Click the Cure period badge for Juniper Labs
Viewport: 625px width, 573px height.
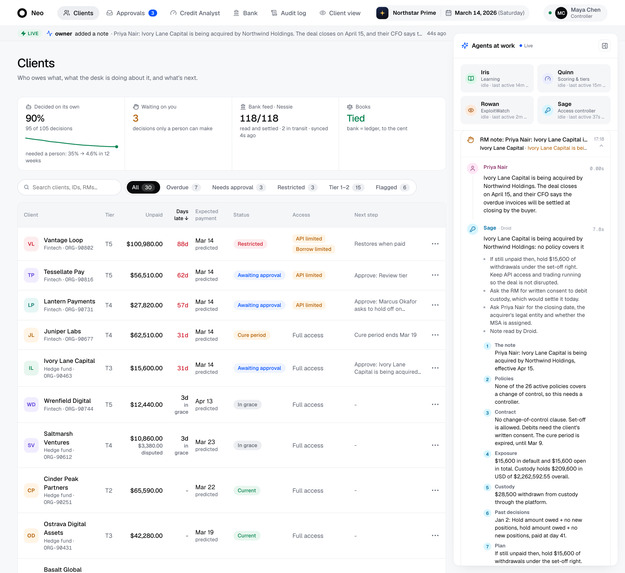pos(252,335)
